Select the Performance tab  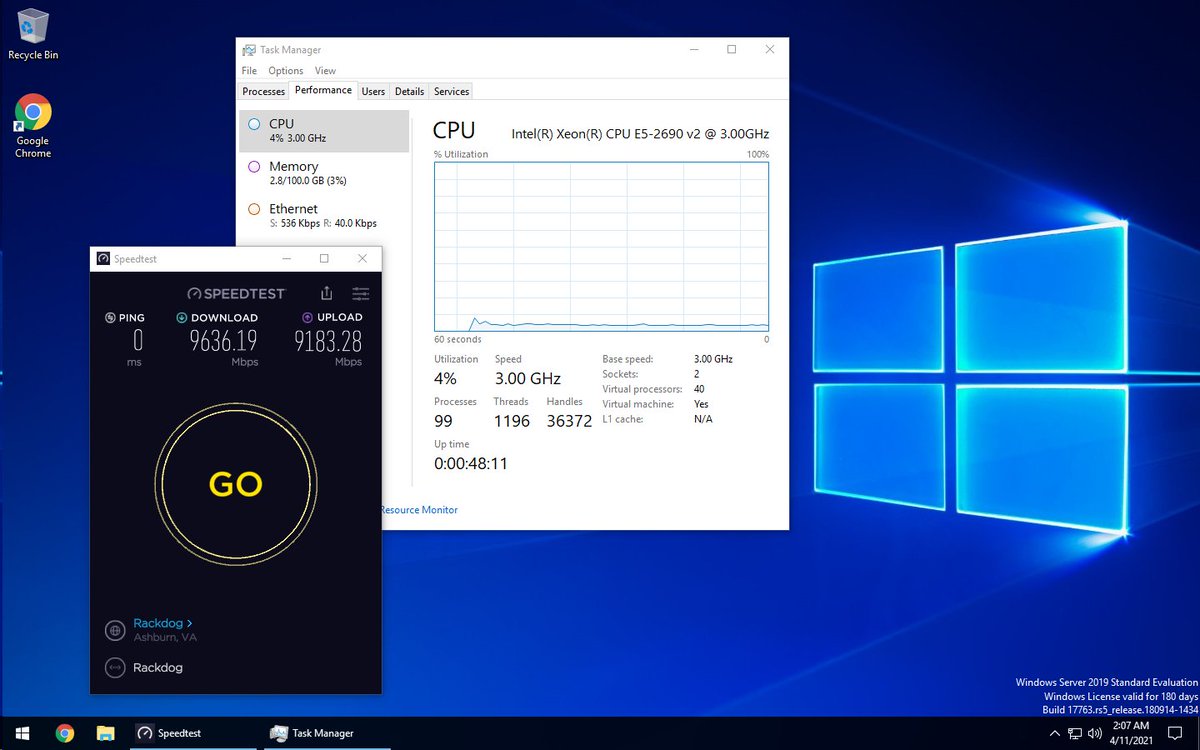[x=323, y=90]
